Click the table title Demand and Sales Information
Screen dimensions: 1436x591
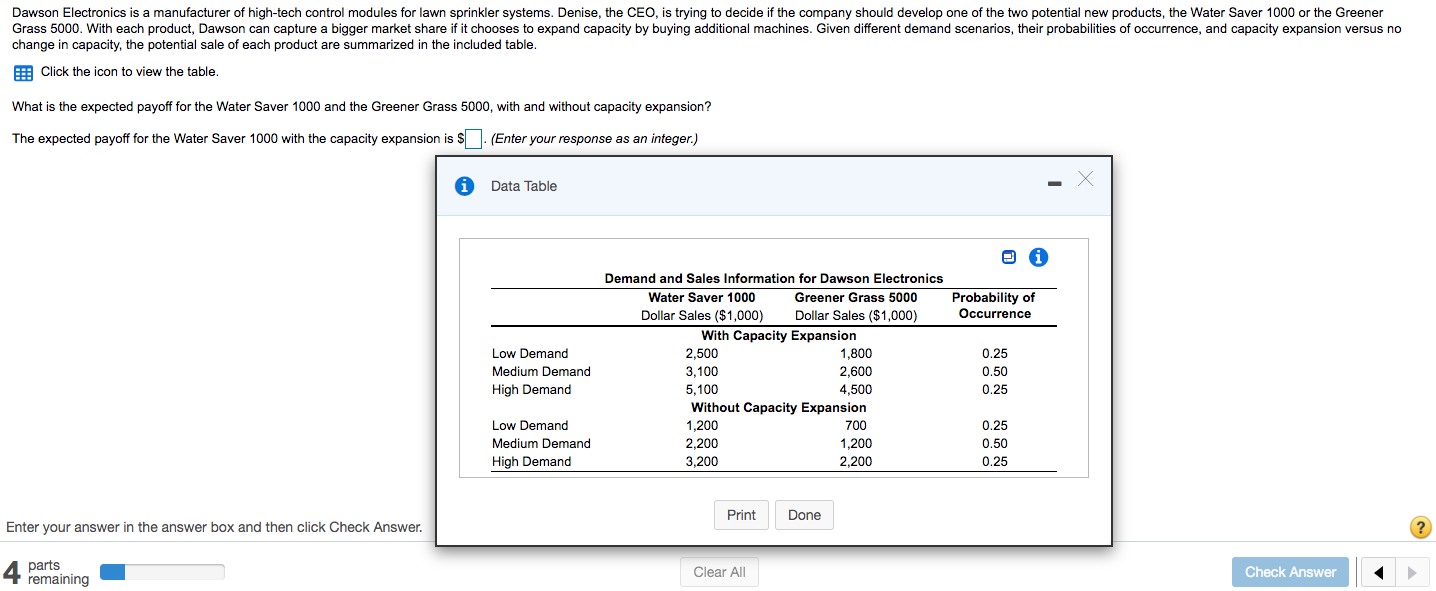click(774, 278)
